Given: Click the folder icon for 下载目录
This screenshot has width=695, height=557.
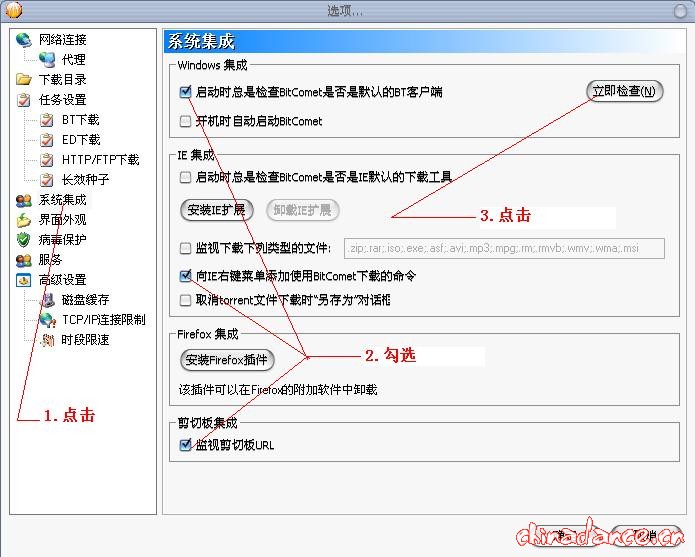Looking at the screenshot, I should (24, 80).
